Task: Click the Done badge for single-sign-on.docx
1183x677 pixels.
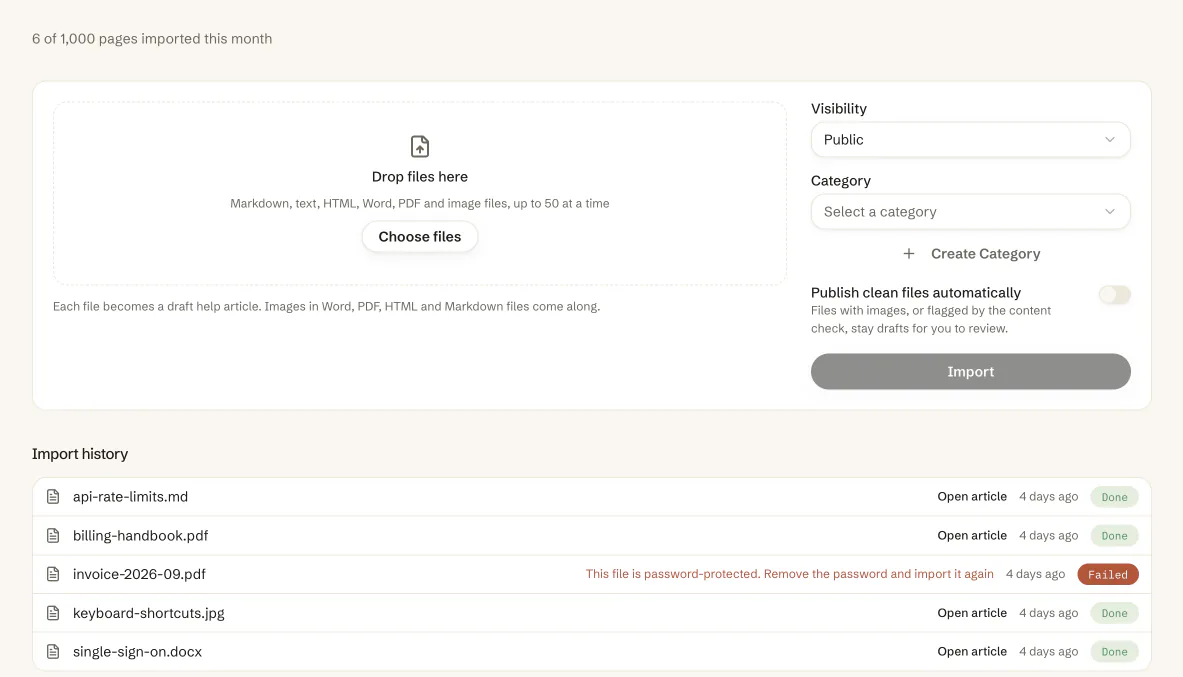Action: click(x=1114, y=651)
